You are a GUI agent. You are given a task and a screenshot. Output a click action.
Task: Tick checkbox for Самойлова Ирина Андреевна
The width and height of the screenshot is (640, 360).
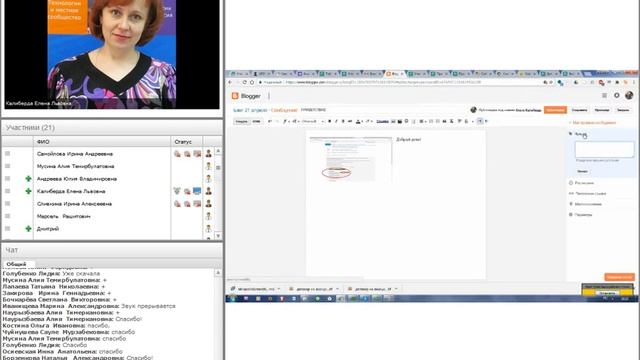tap(7, 154)
